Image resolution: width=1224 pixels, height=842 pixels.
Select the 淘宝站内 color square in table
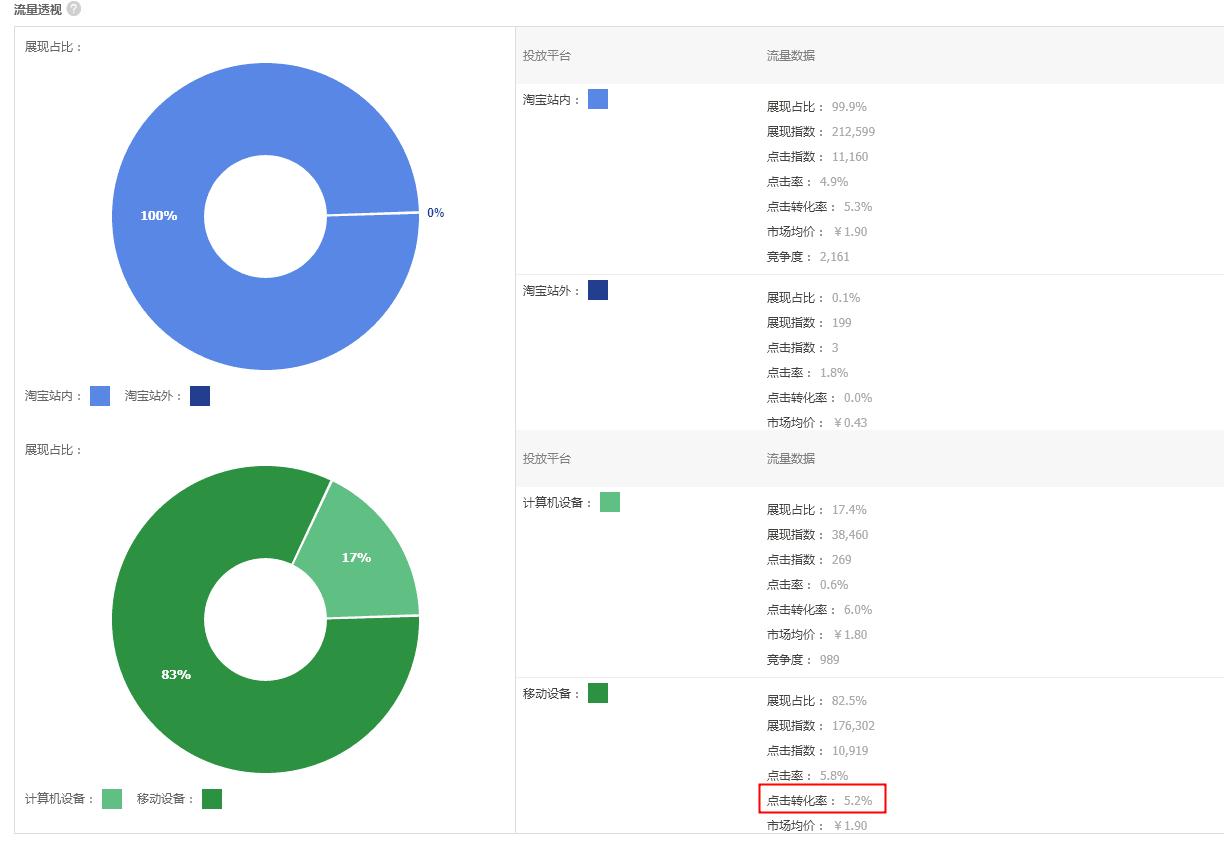tap(598, 99)
